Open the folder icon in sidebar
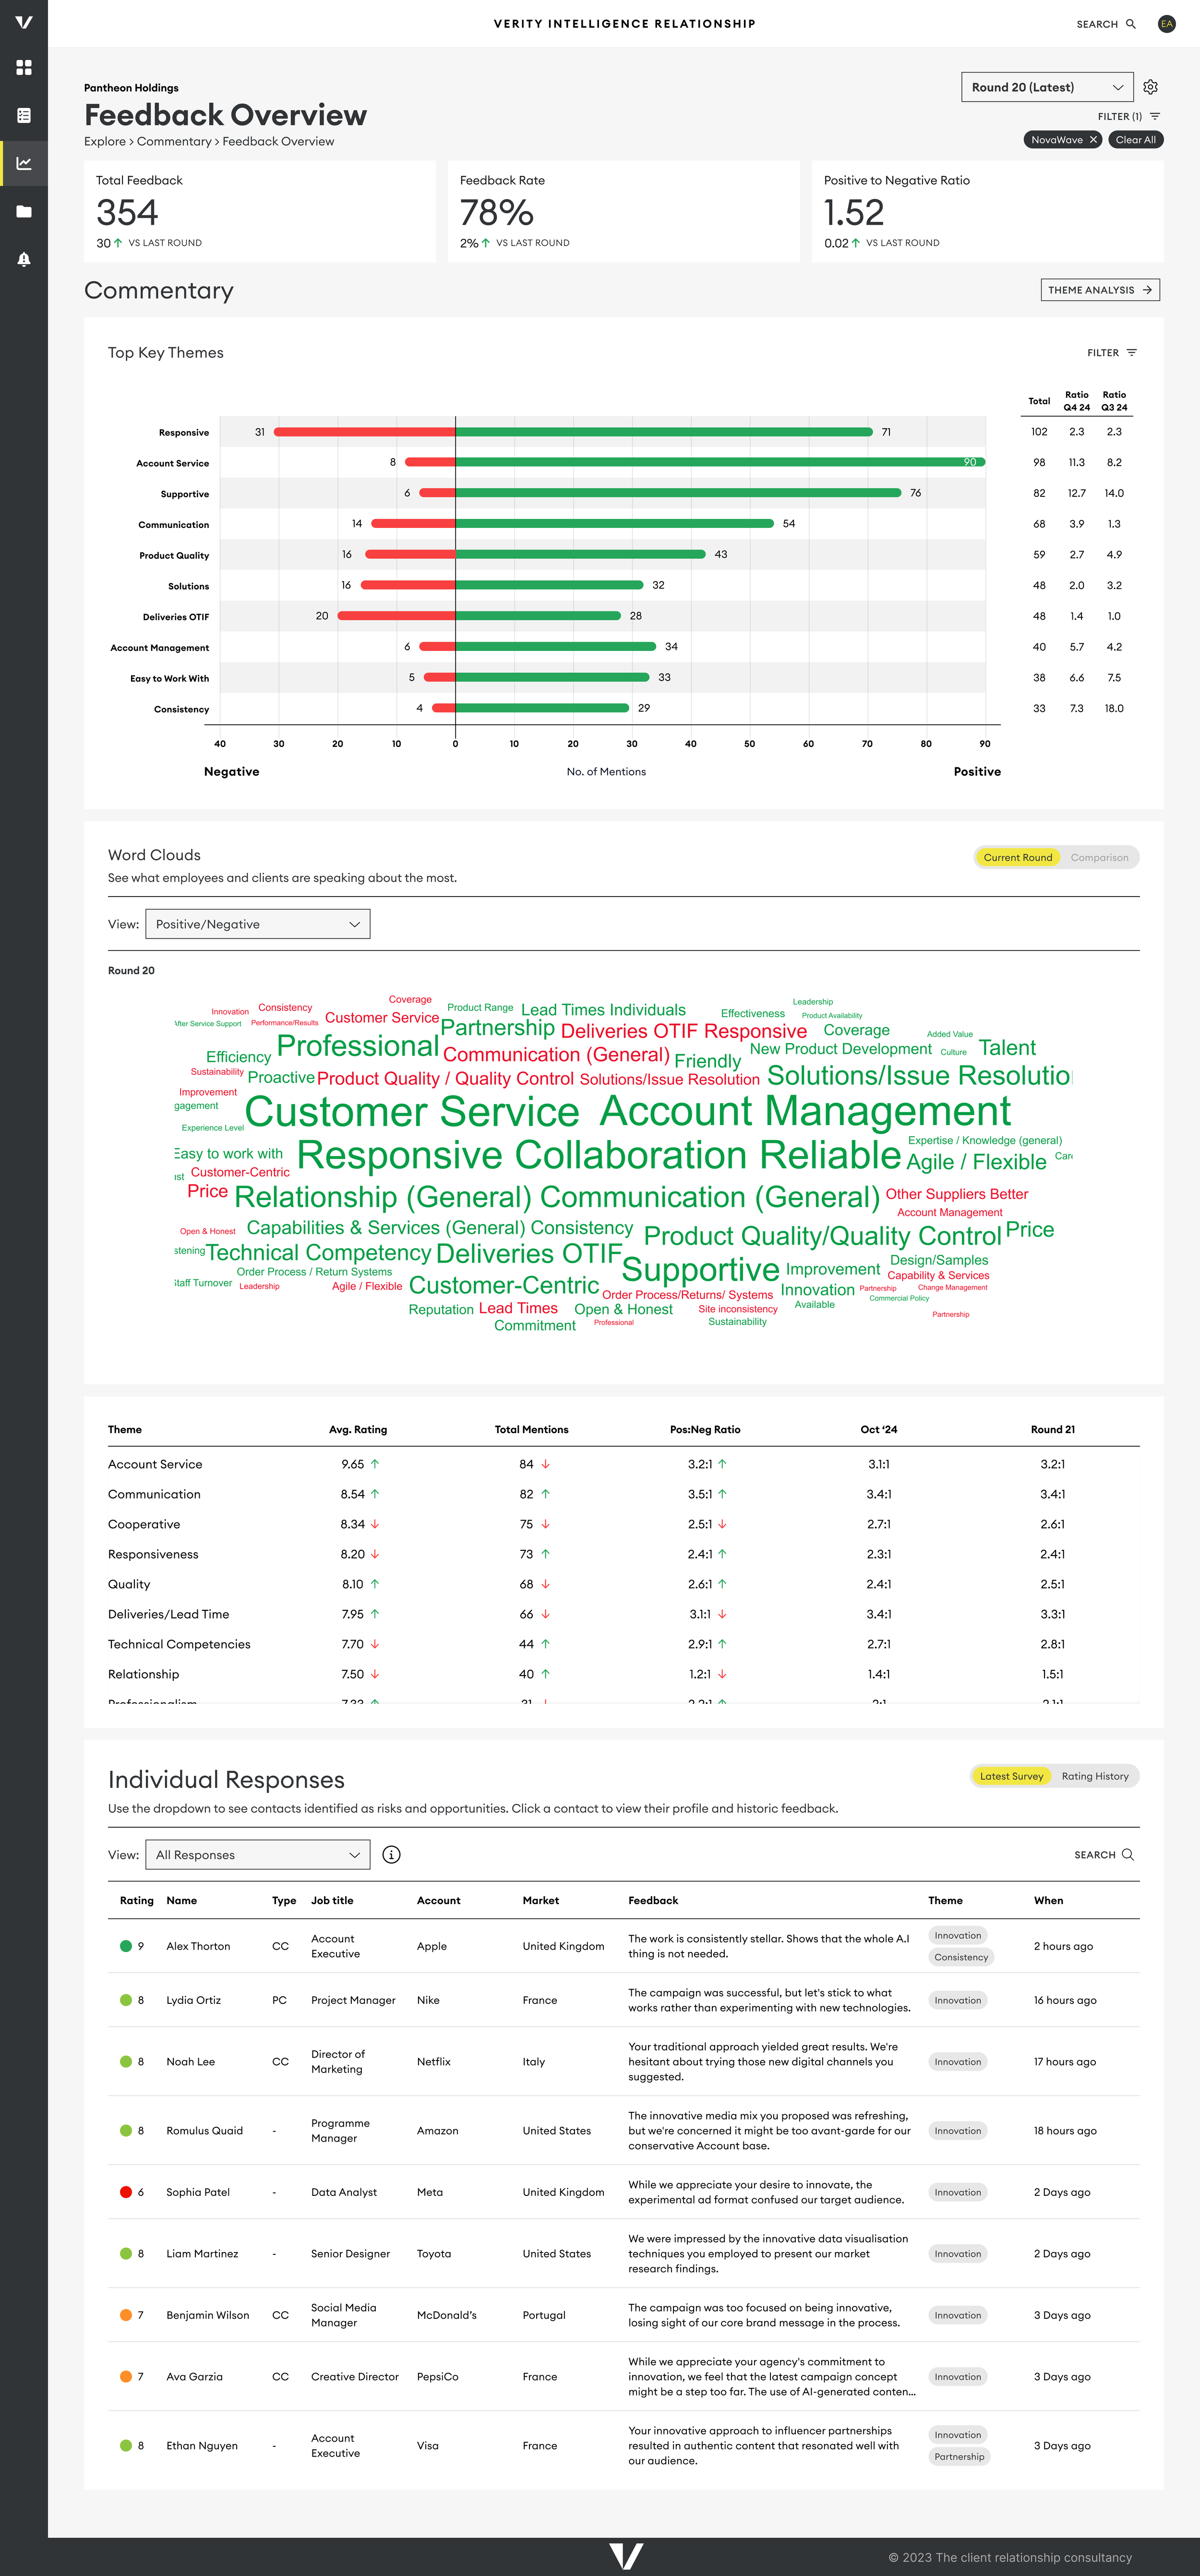 click(24, 211)
